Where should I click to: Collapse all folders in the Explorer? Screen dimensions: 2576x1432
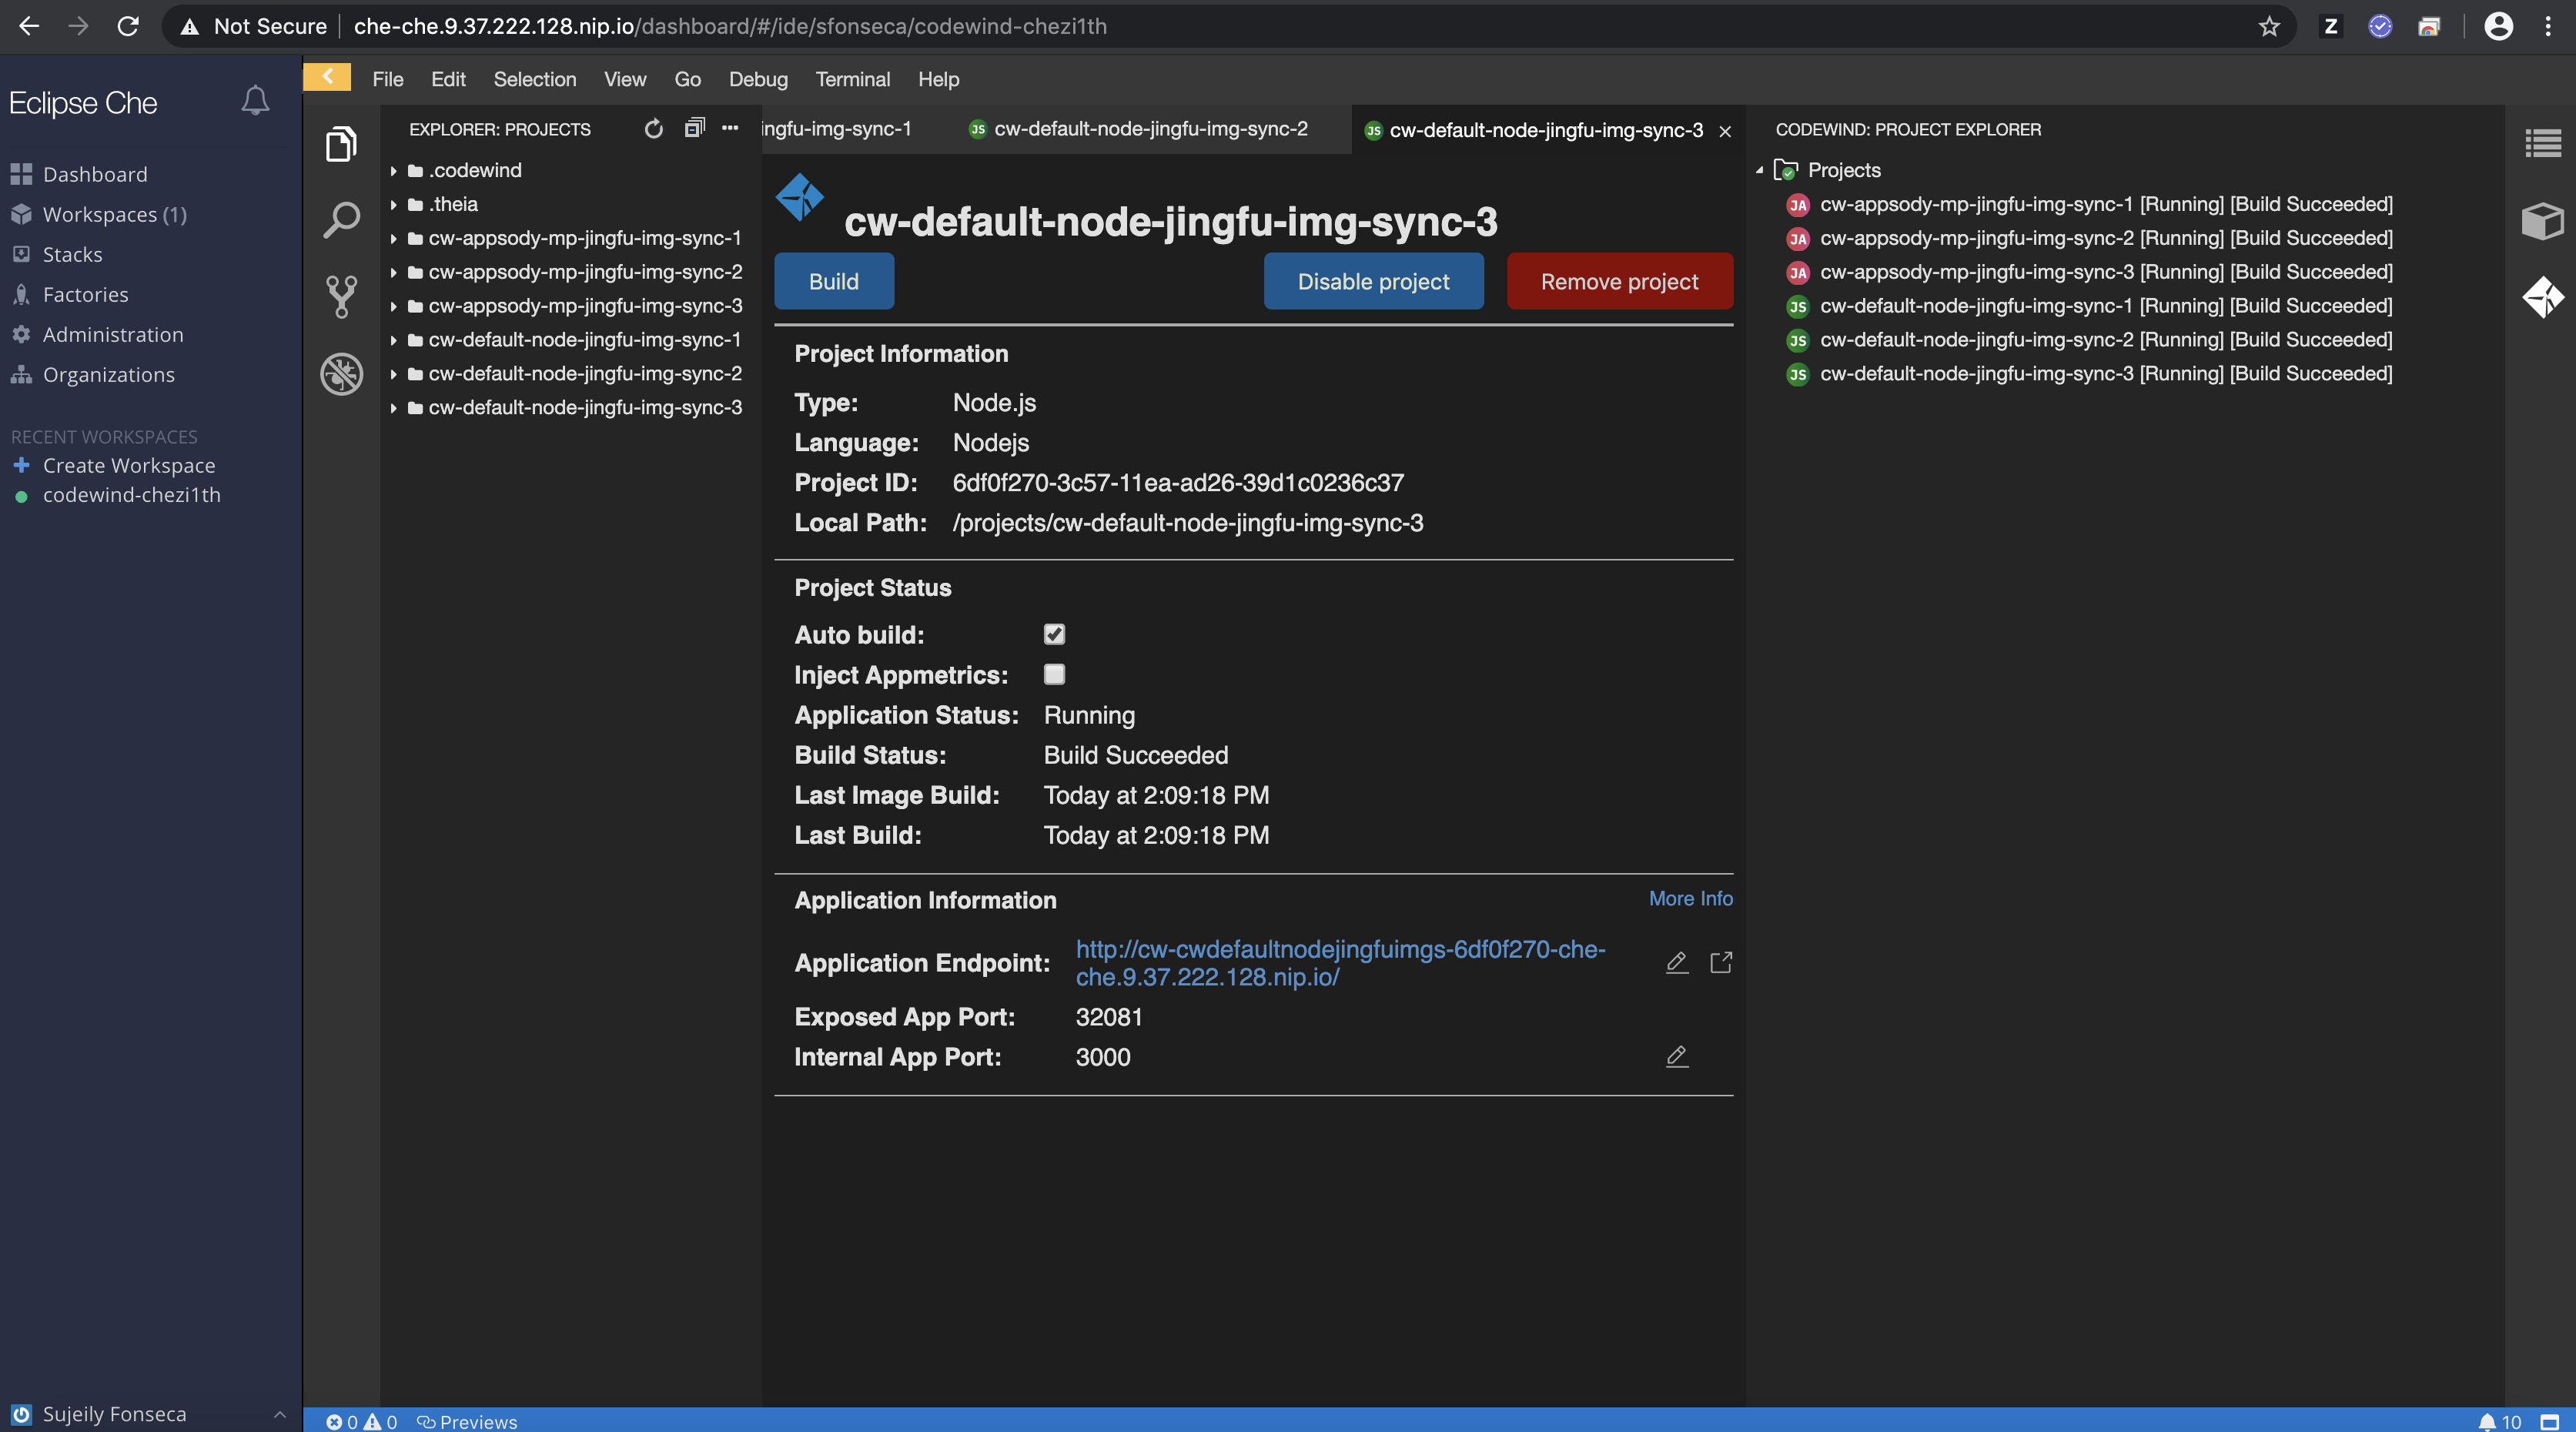pos(695,129)
